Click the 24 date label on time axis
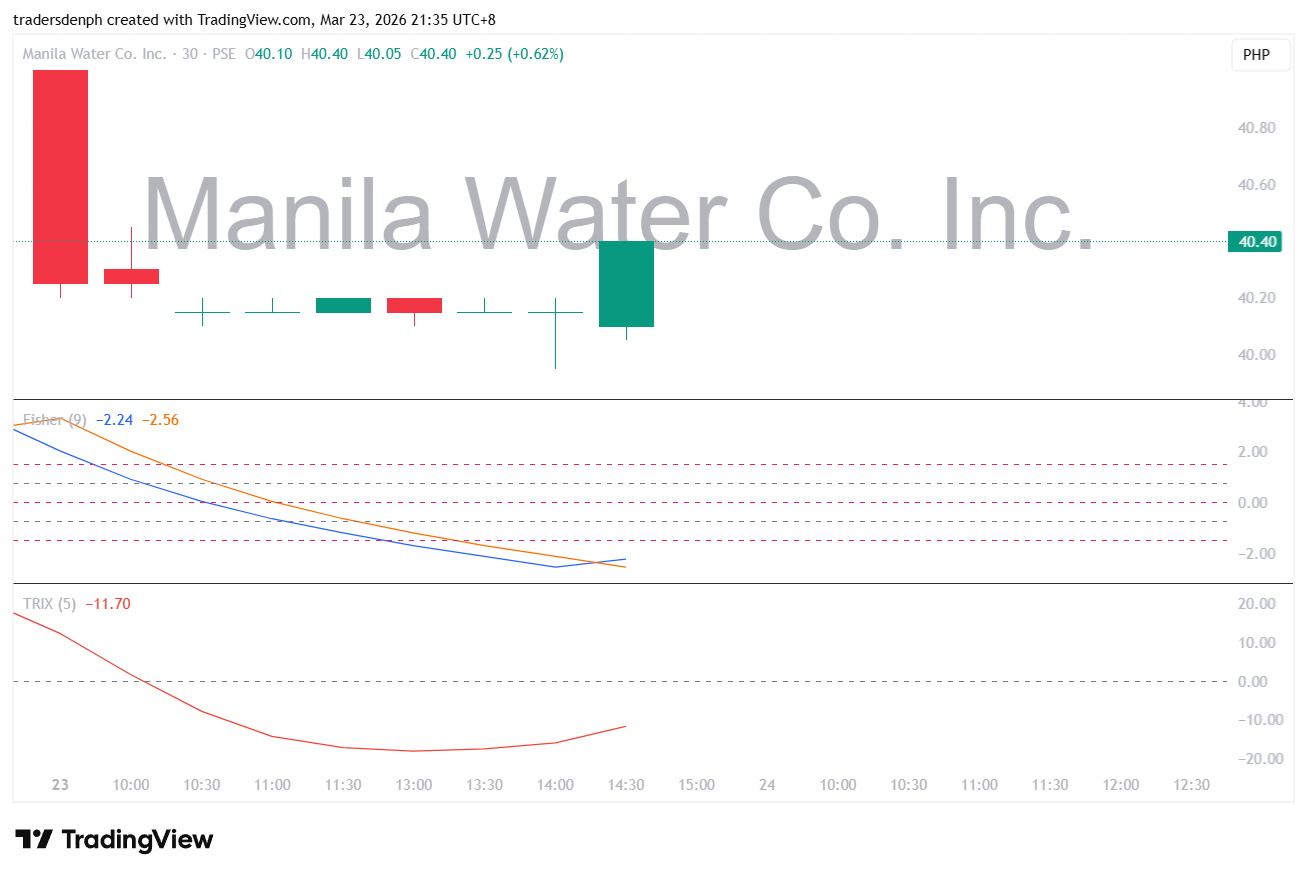This screenshot has width=1307, height=877. [x=767, y=785]
